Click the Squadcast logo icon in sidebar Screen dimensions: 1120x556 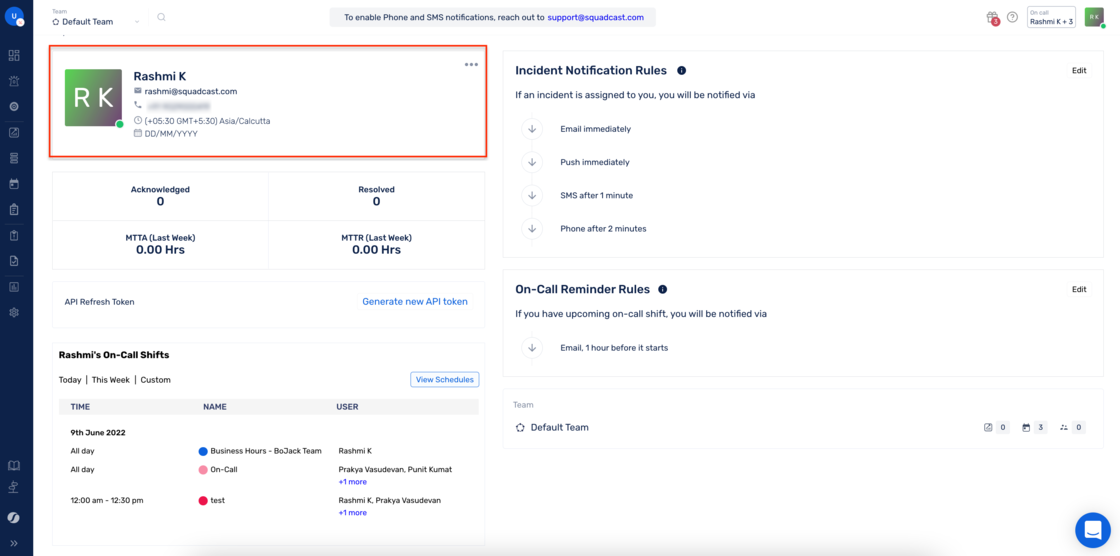click(x=14, y=517)
